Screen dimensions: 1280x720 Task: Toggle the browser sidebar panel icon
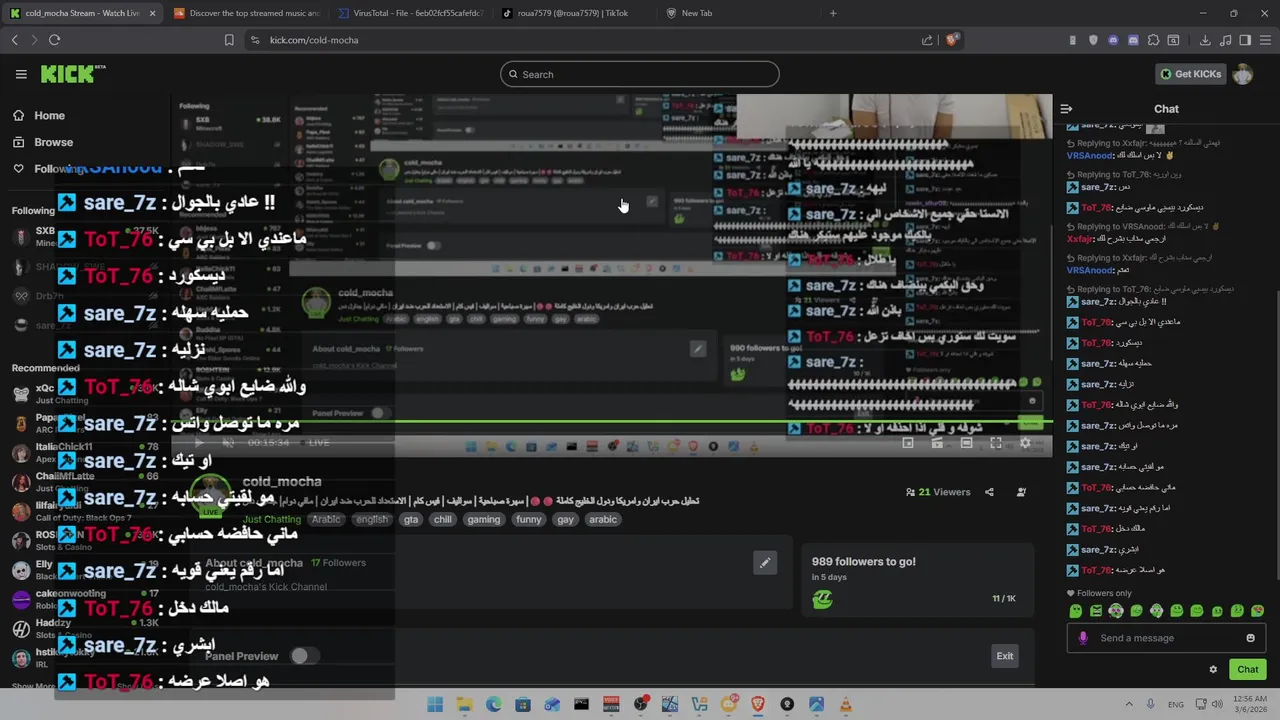[1245, 40]
